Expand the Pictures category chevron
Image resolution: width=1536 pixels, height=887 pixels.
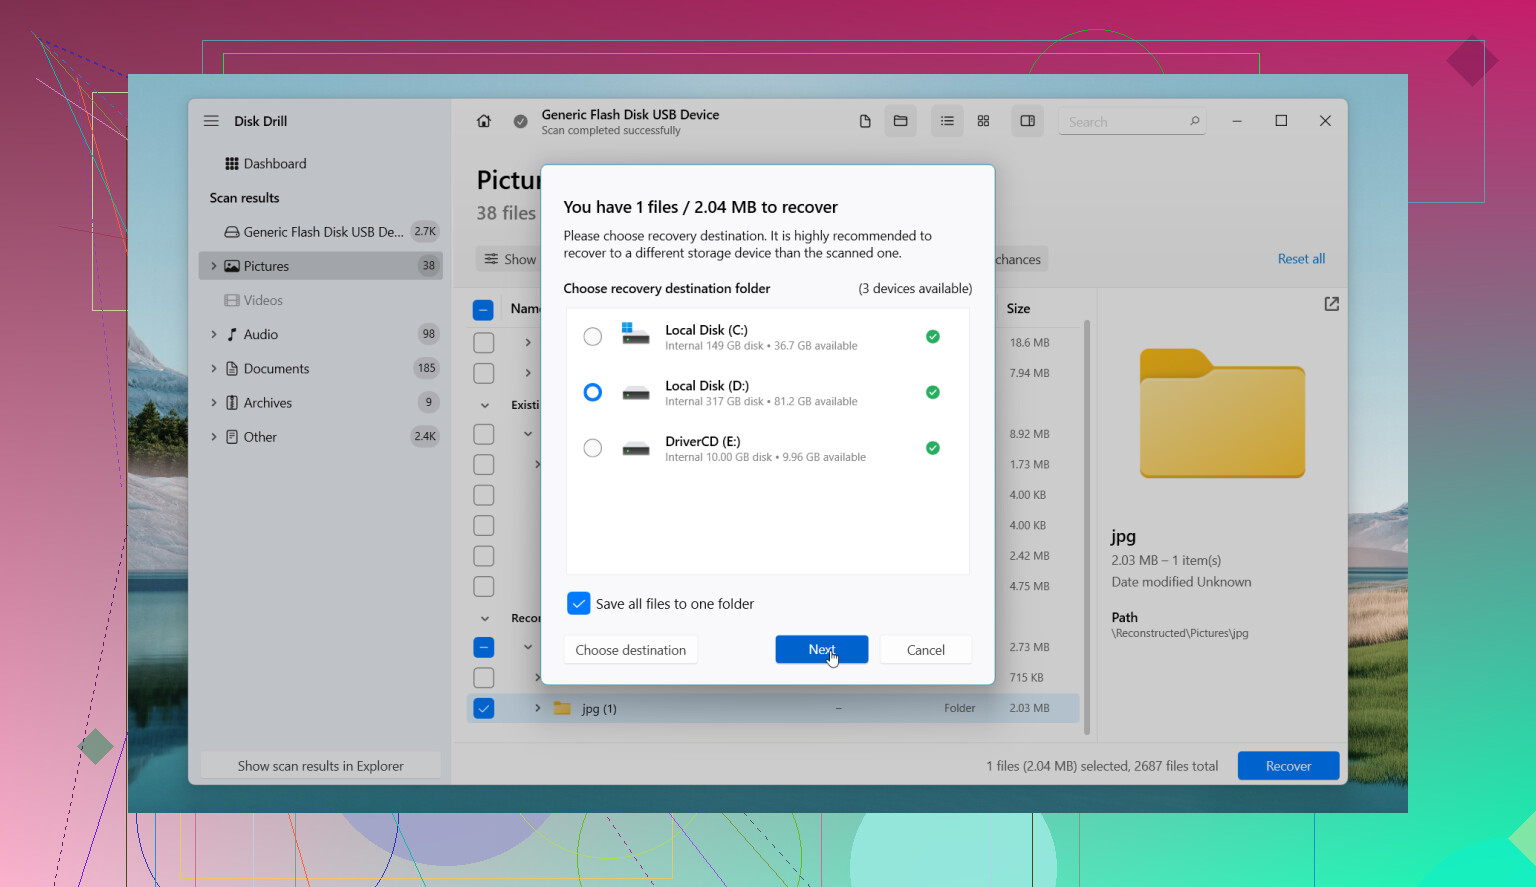pyautogui.click(x=213, y=266)
